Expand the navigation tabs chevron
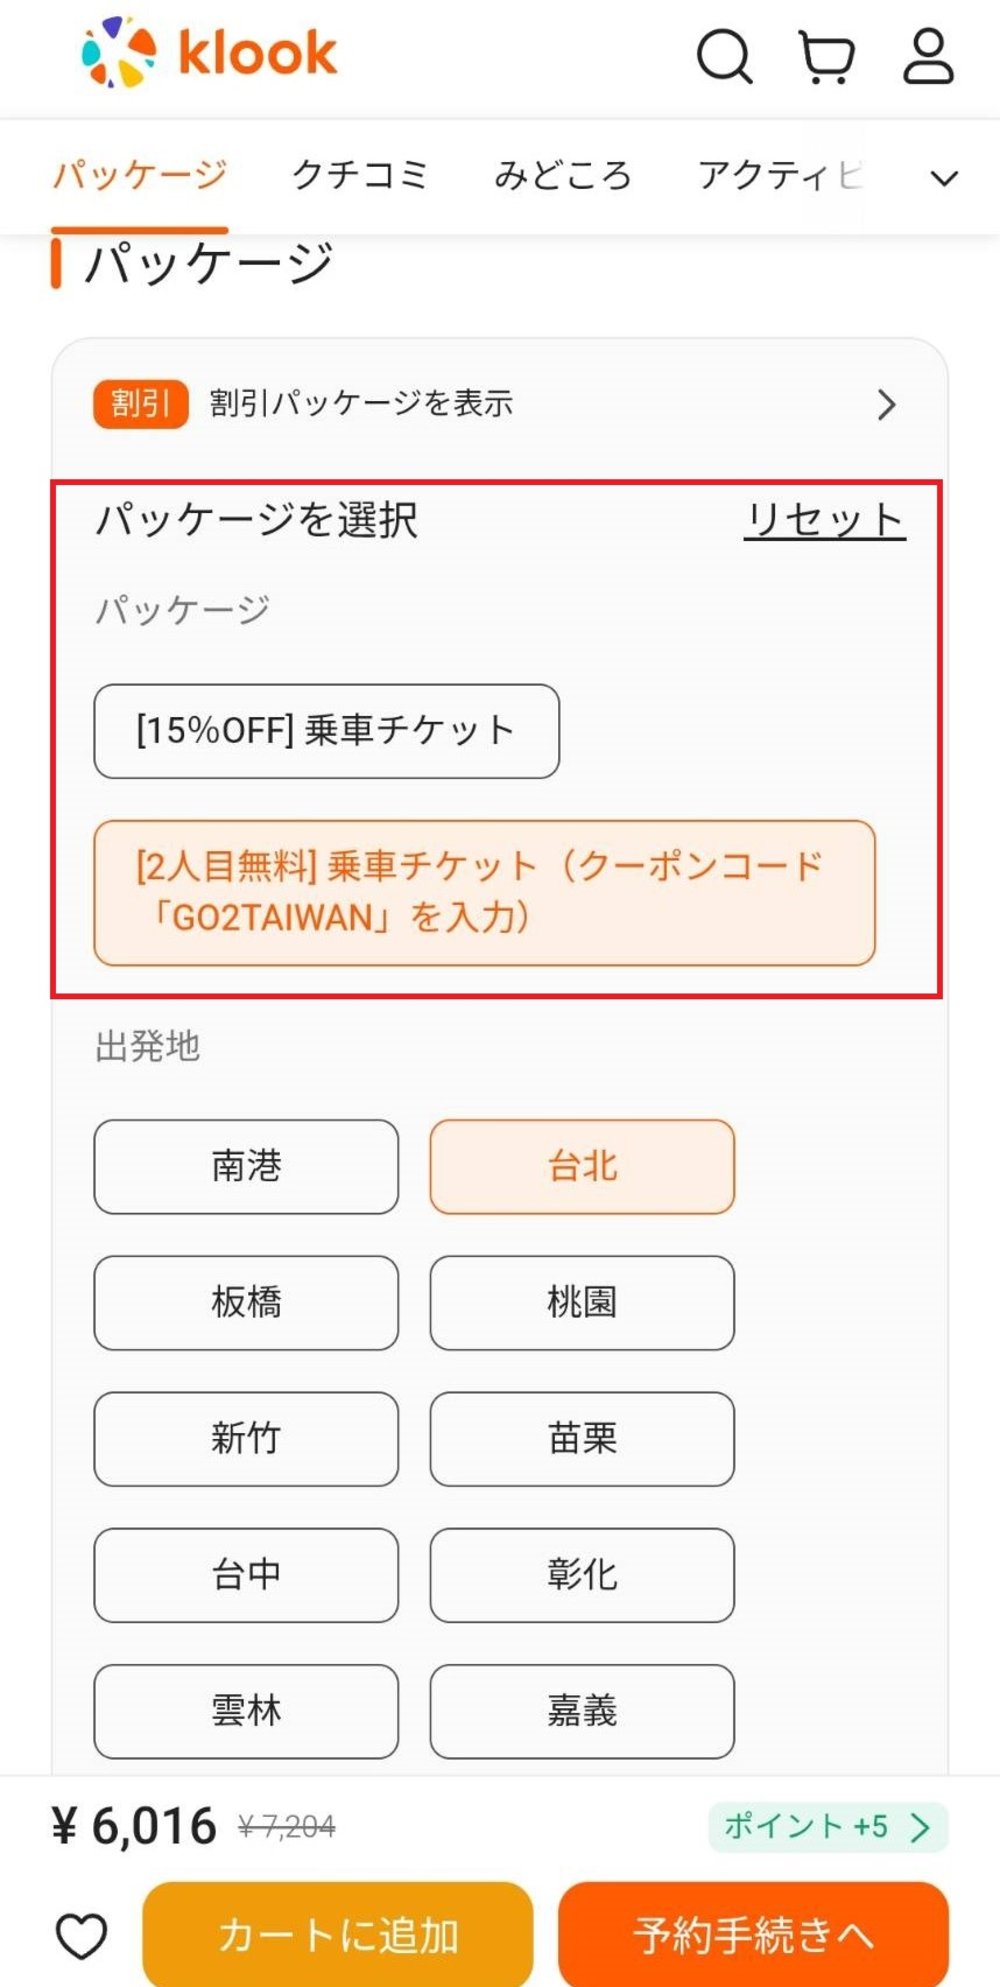The height and width of the screenshot is (1987, 1000). (x=941, y=178)
